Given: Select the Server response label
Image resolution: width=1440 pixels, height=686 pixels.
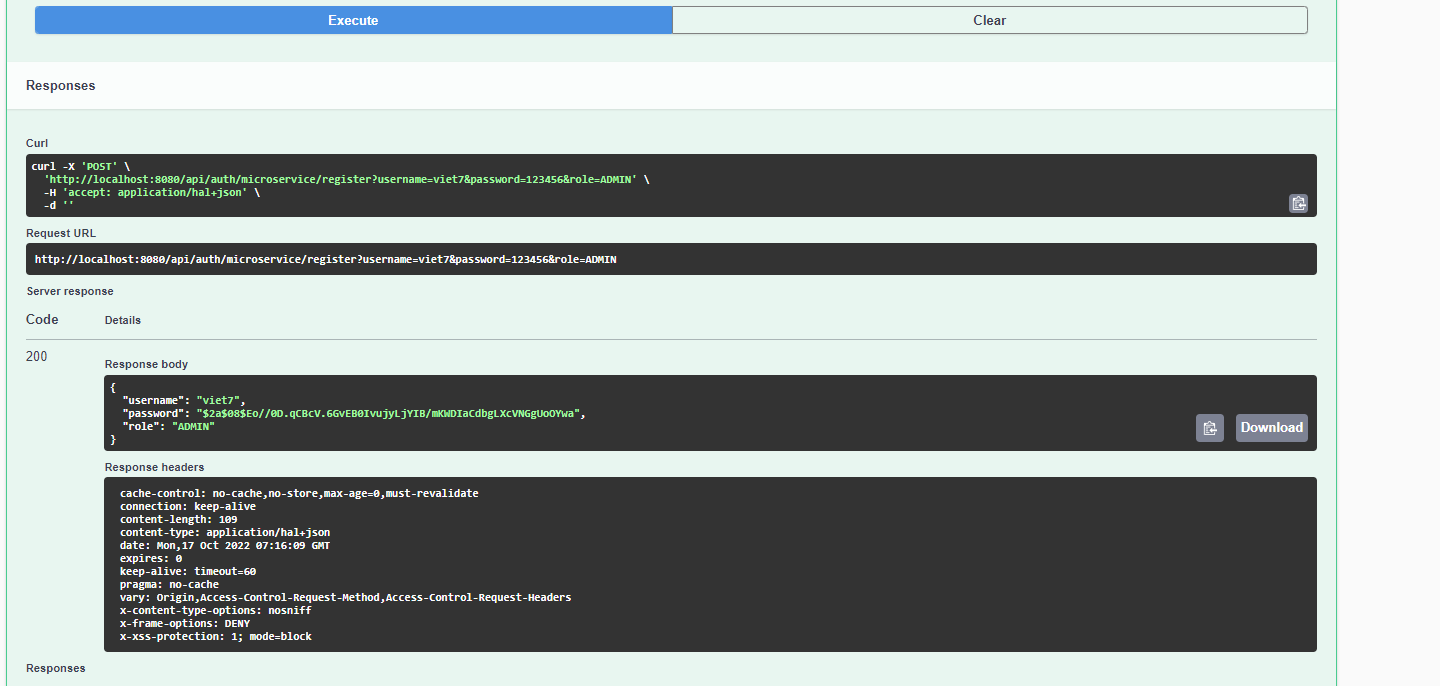Looking at the screenshot, I should coord(70,291).
